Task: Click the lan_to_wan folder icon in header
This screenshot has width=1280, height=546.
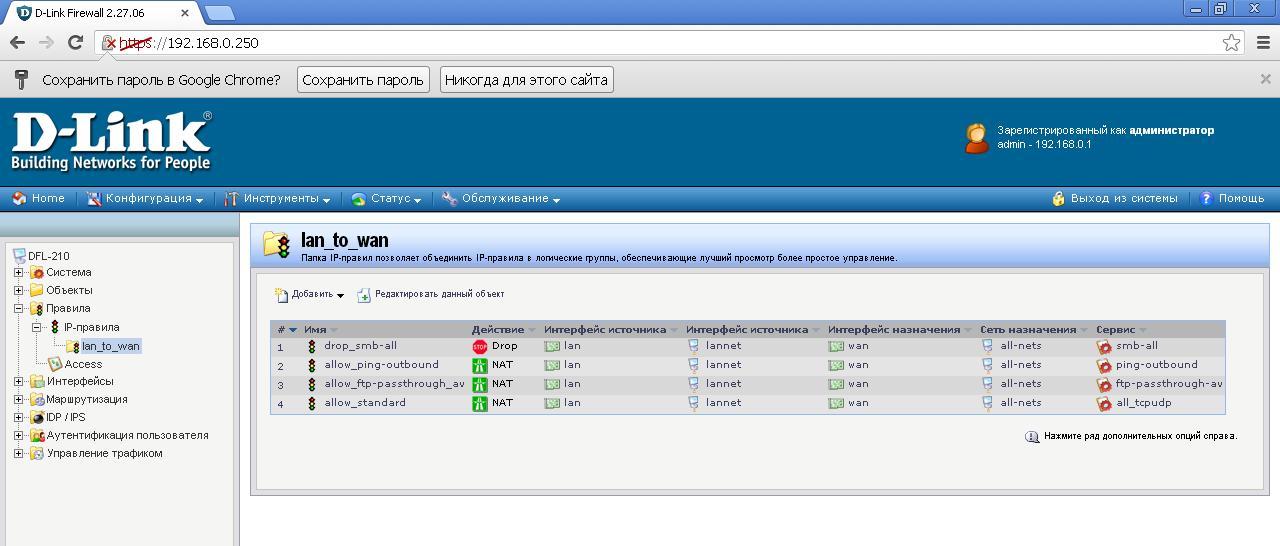Action: (276, 245)
